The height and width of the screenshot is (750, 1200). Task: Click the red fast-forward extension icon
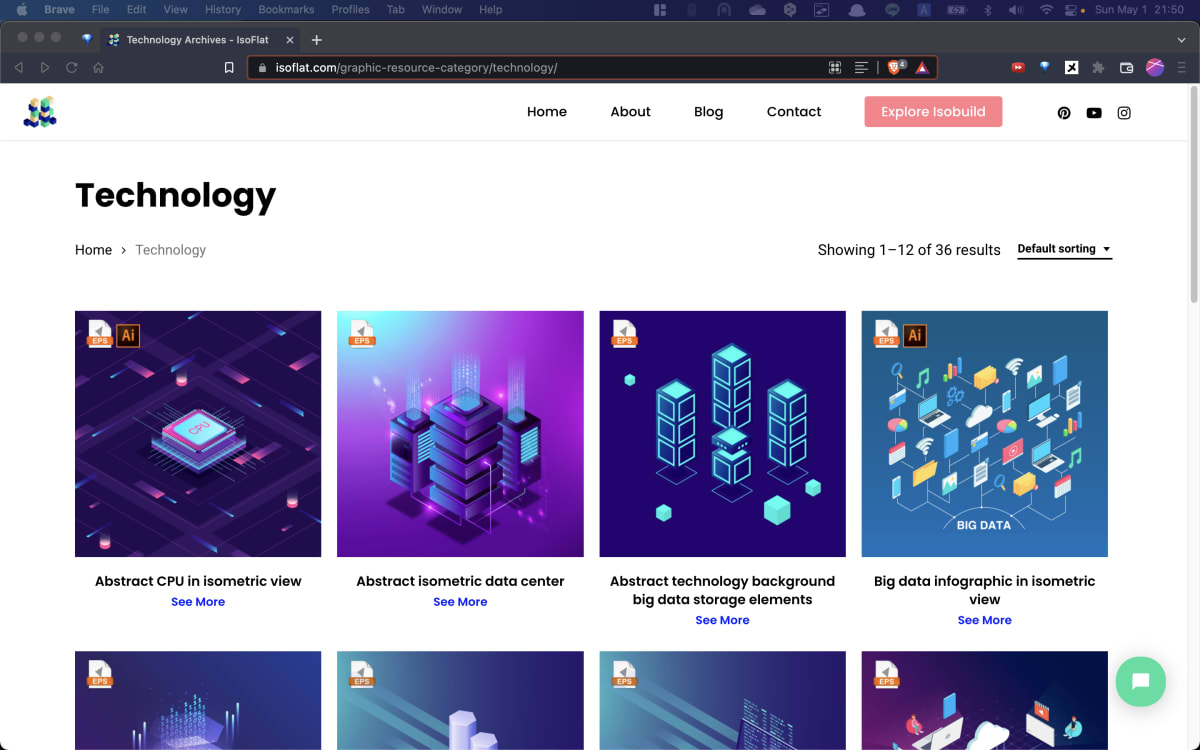click(x=1018, y=68)
